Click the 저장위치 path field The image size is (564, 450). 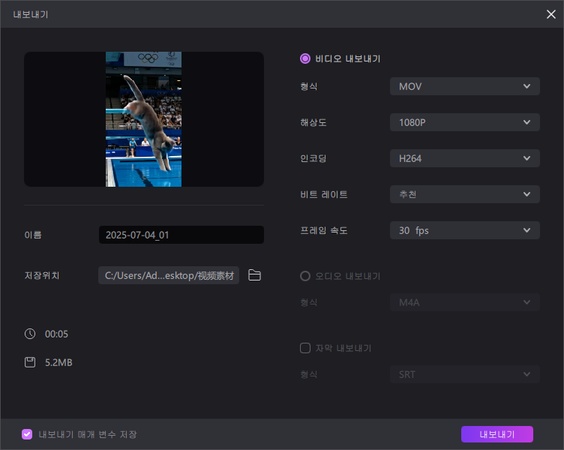169,275
